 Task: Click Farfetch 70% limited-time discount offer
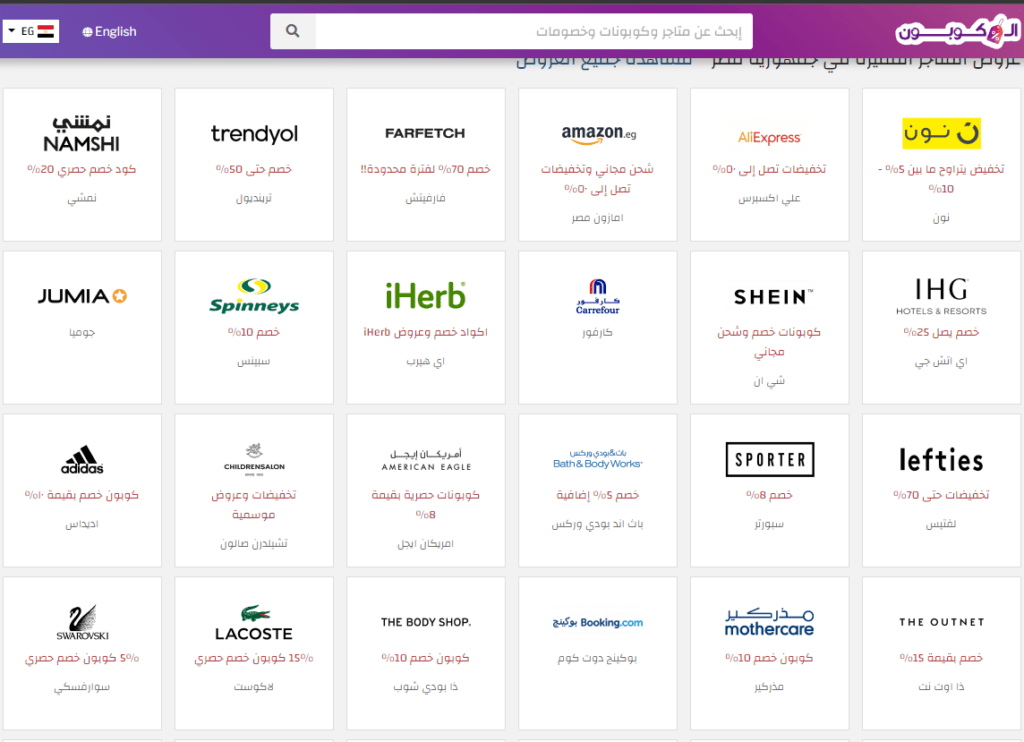pyautogui.click(x=425, y=169)
